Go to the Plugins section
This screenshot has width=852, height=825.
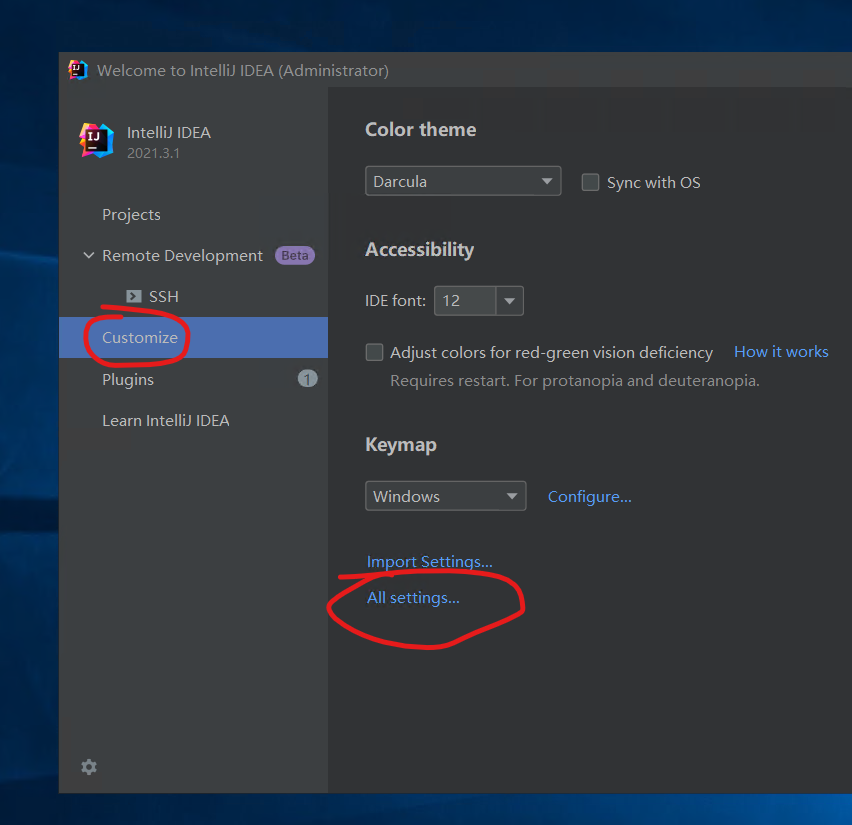click(x=128, y=379)
